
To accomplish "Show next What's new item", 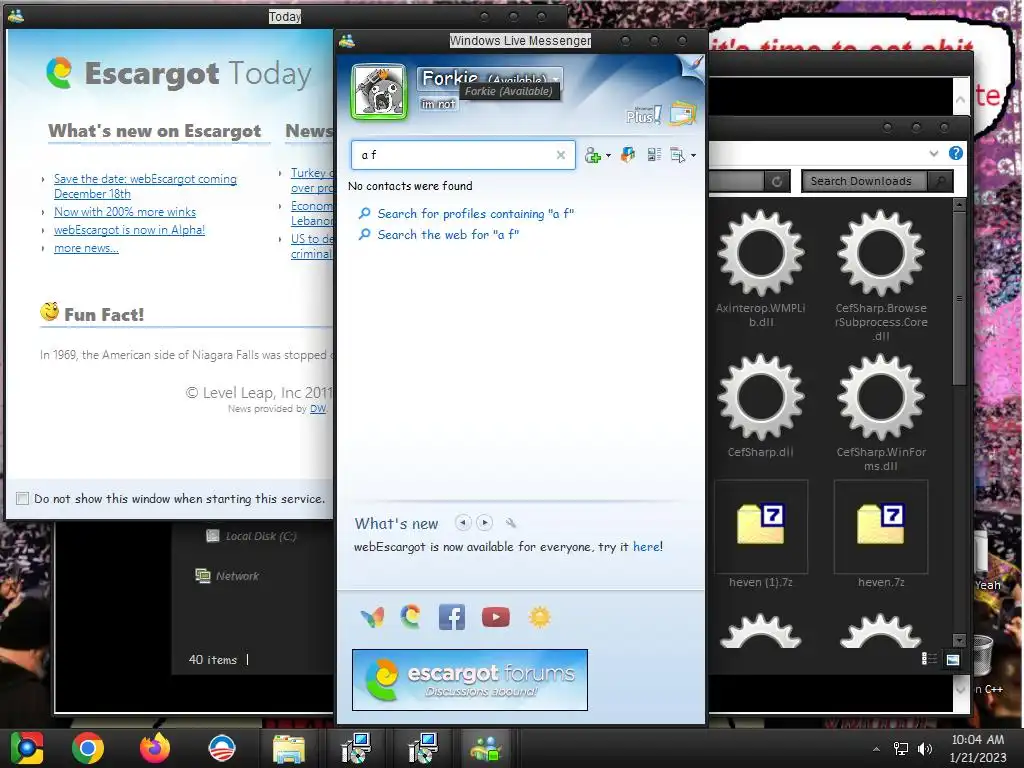I will click(x=485, y=522).
